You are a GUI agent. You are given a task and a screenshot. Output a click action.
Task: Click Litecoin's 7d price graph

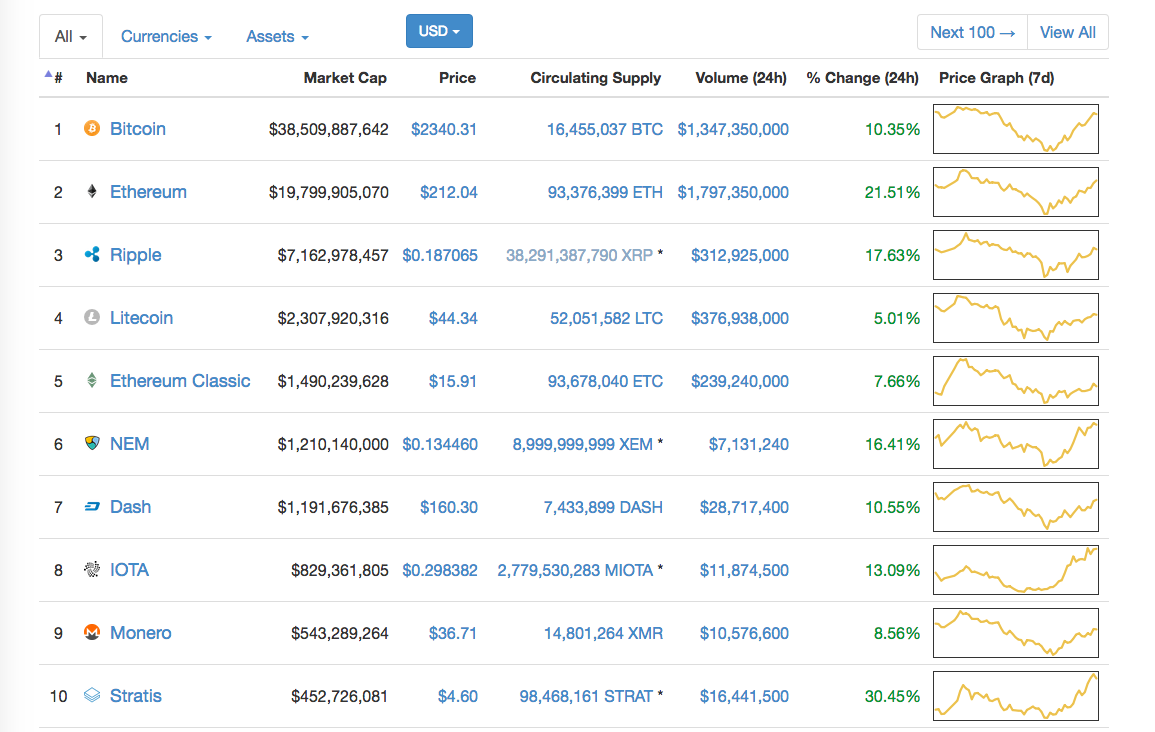pos(1016,317)
